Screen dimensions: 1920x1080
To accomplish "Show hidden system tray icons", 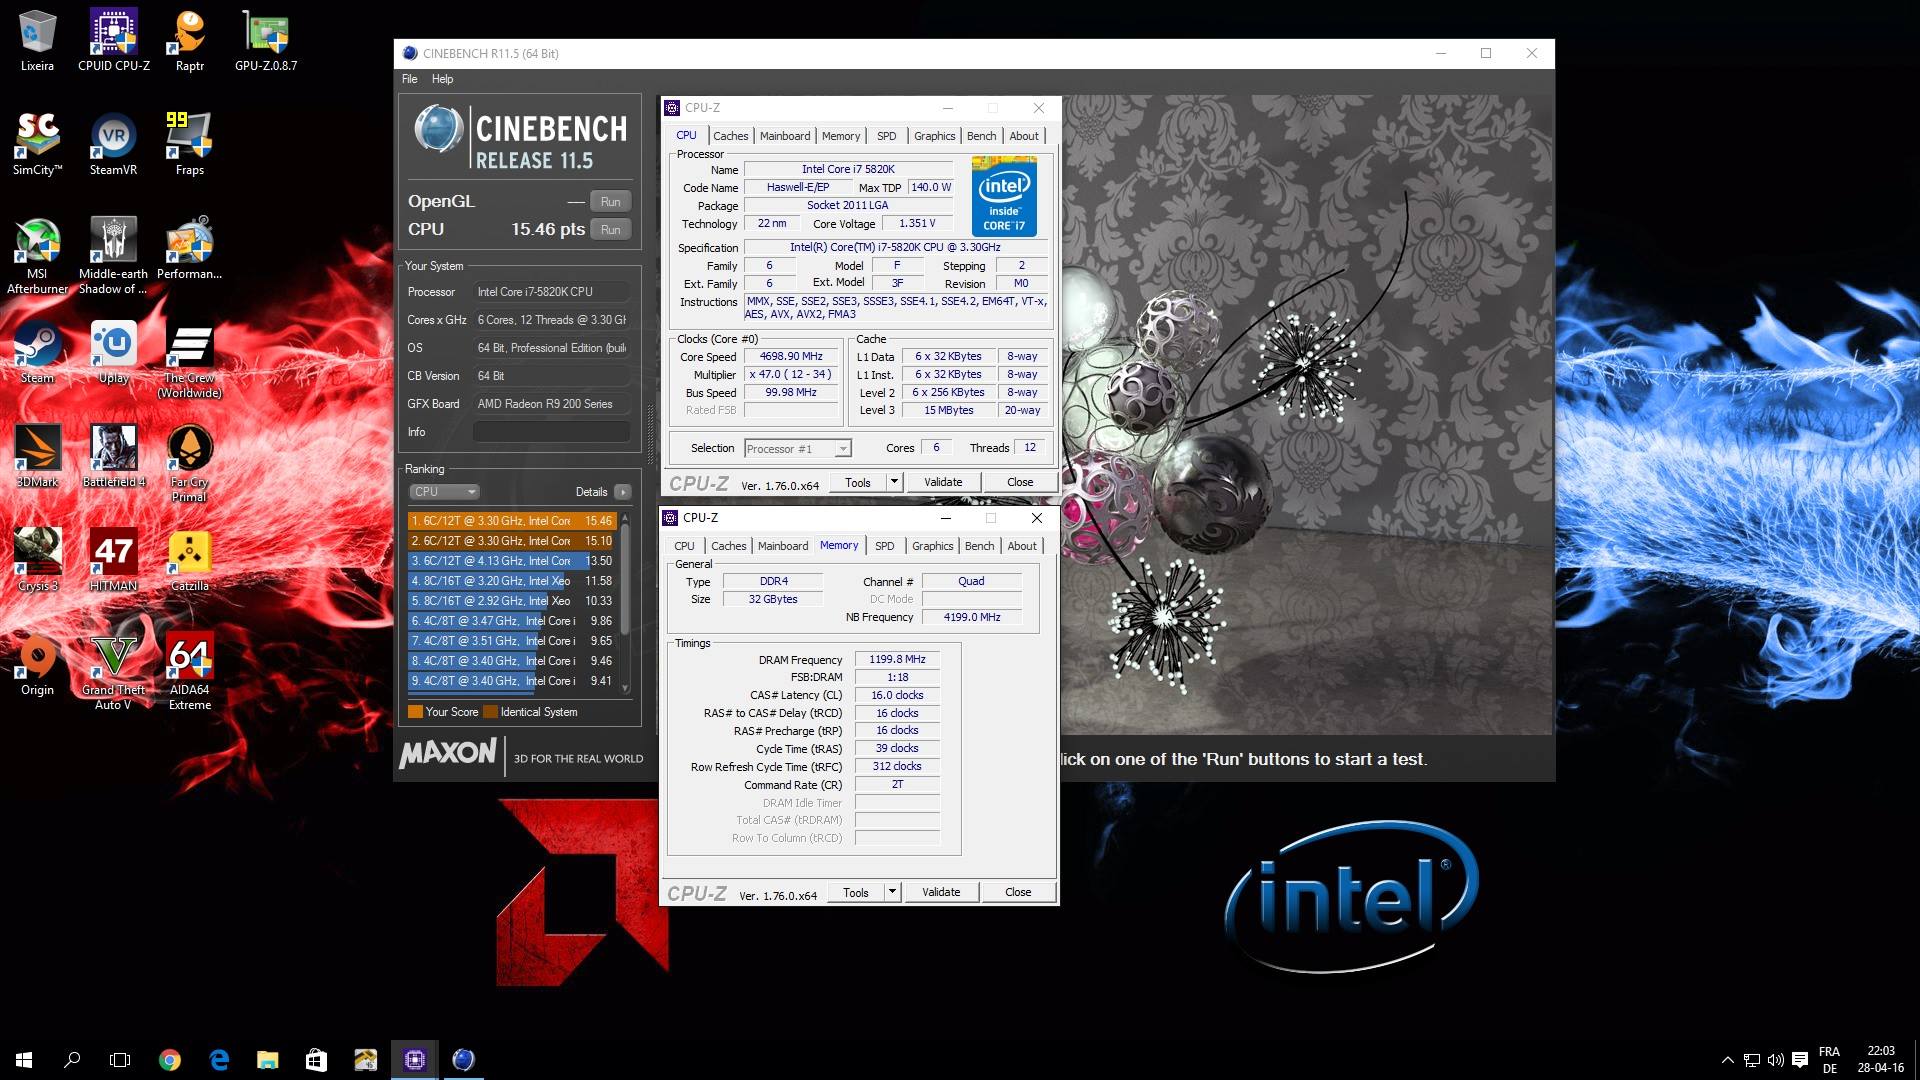I will click(1727, 1060).
